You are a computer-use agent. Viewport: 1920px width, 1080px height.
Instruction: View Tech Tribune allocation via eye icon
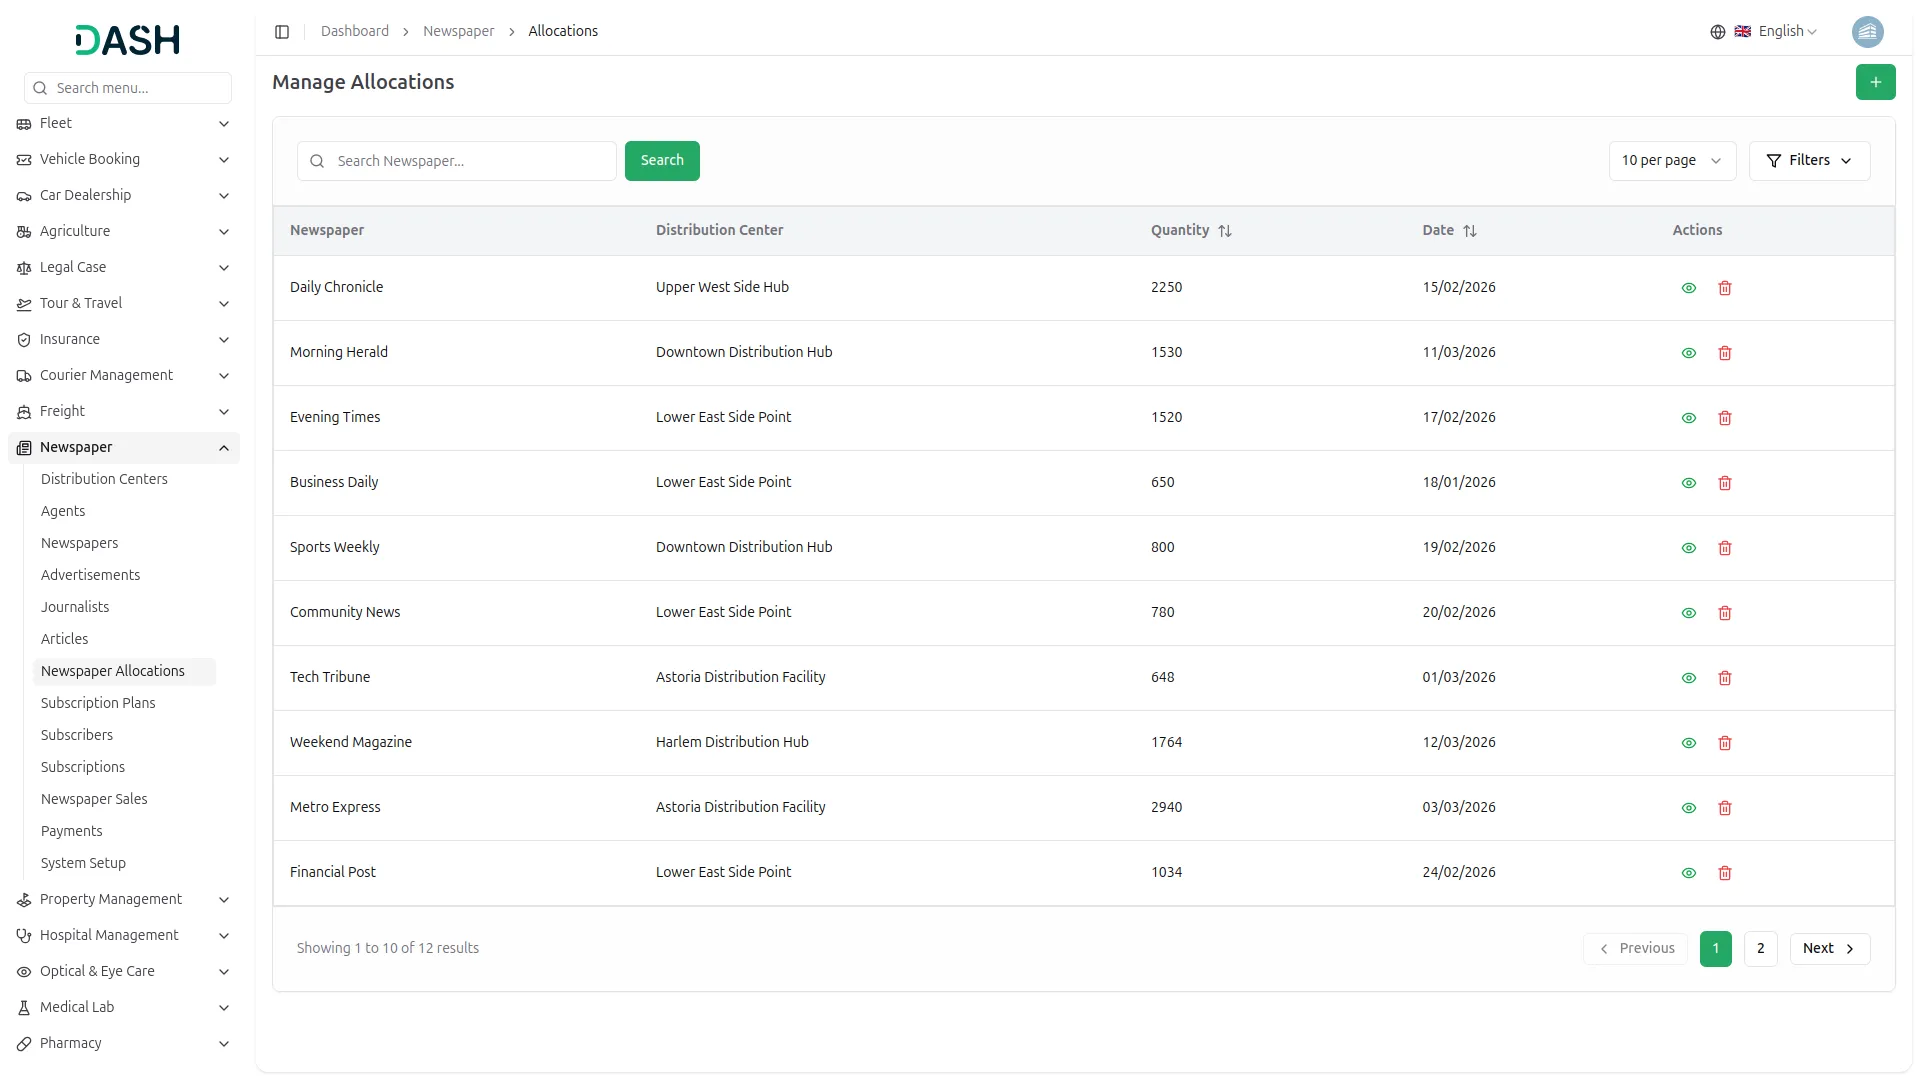(x=1688, y=678)
